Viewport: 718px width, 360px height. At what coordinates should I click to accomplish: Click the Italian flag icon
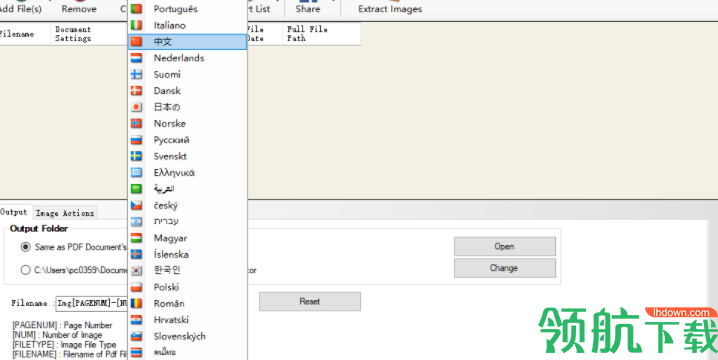(x=136, y=25)
